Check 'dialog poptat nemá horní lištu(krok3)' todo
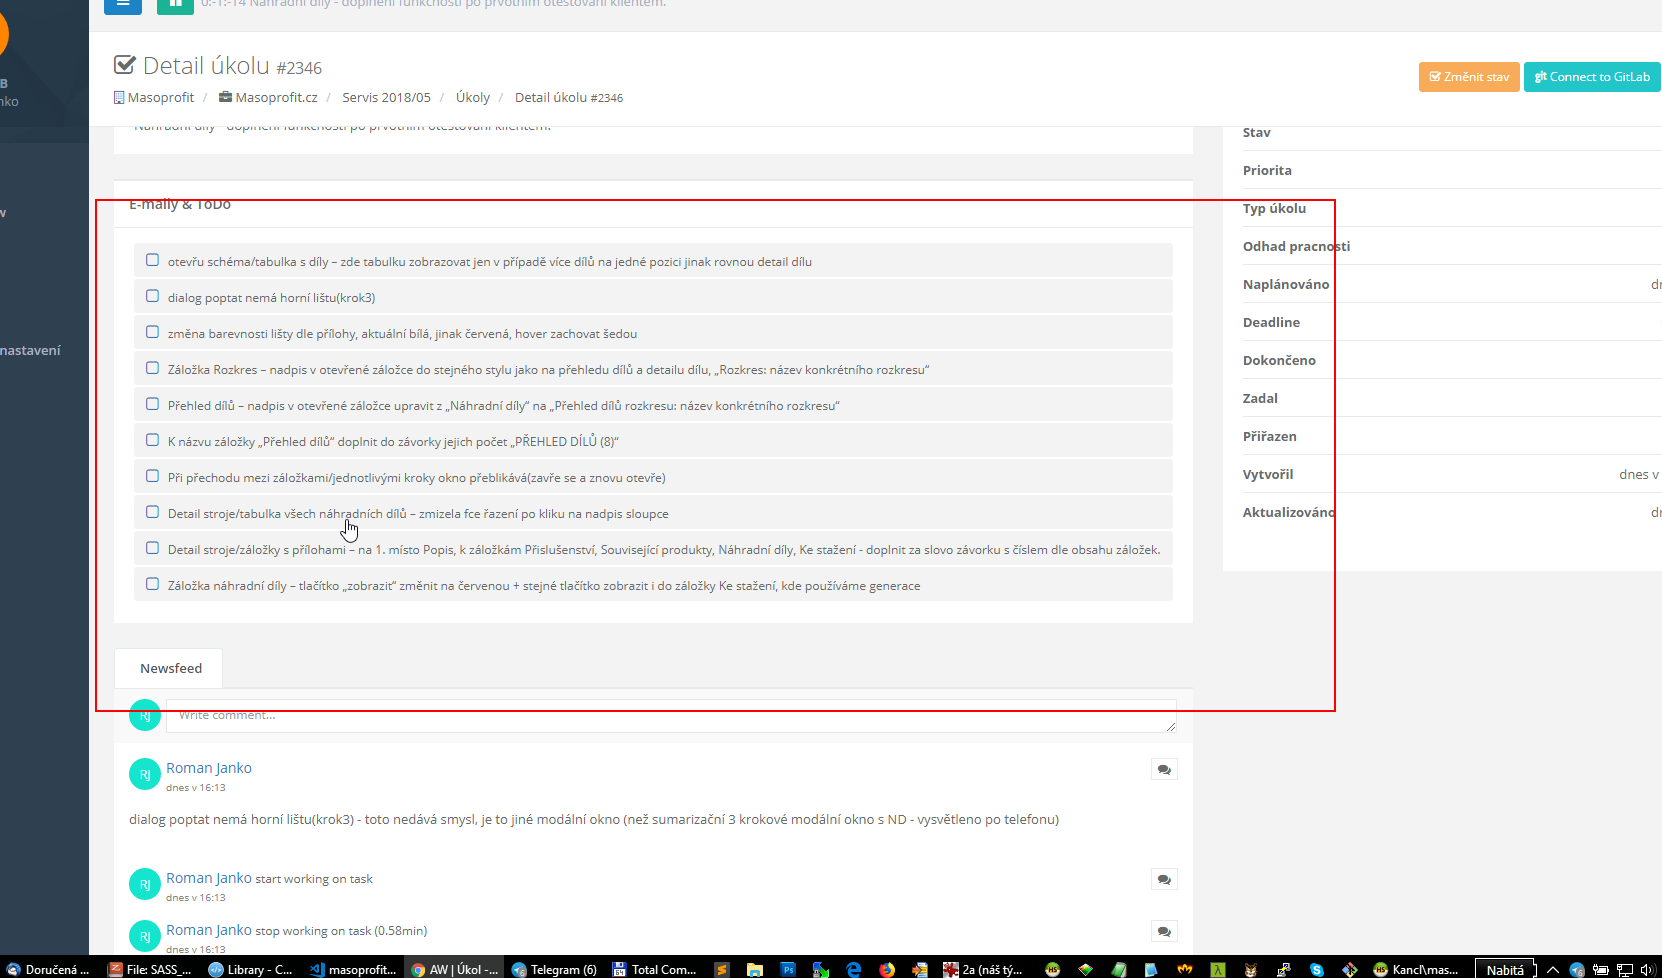This screenshot has height=978, width=1662. point(152,296)
